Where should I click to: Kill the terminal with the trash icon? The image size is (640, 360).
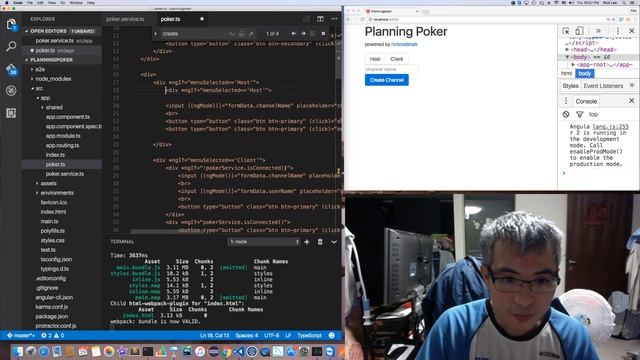point(320,242)
